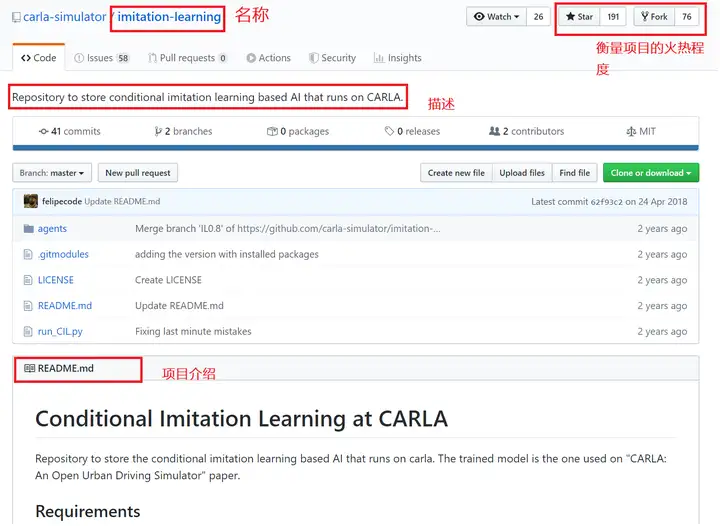Switch to the Pull requests tab
This screenshot has width=720, height=526.
(x=187, y=58)
